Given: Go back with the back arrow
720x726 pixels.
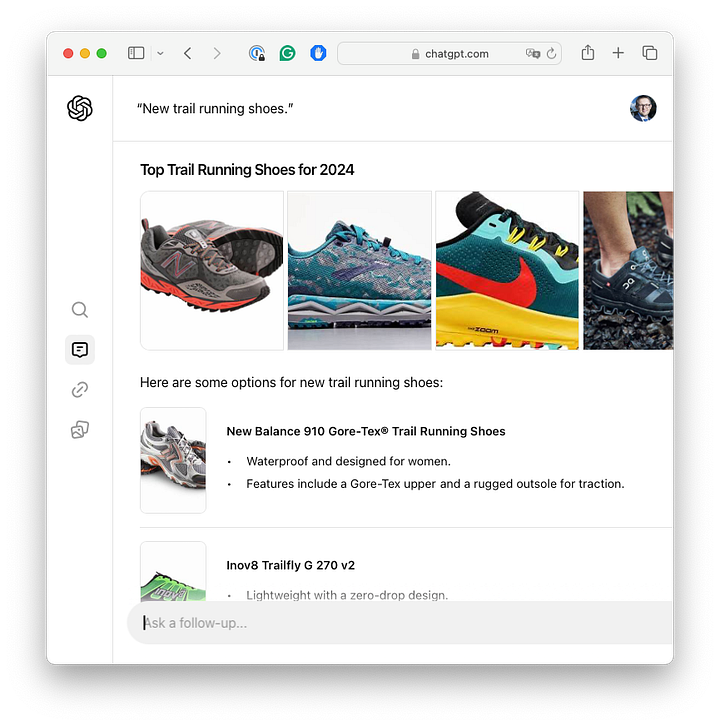Looking at the screenshot, I should (188, 53).
